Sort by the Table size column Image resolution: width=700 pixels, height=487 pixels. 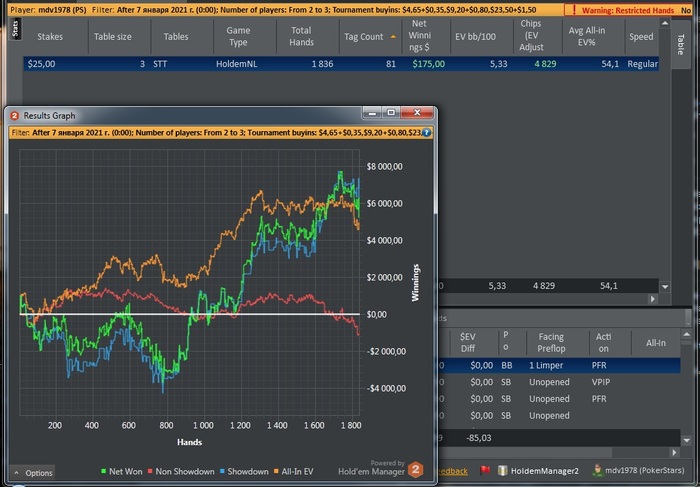point(112,37)
